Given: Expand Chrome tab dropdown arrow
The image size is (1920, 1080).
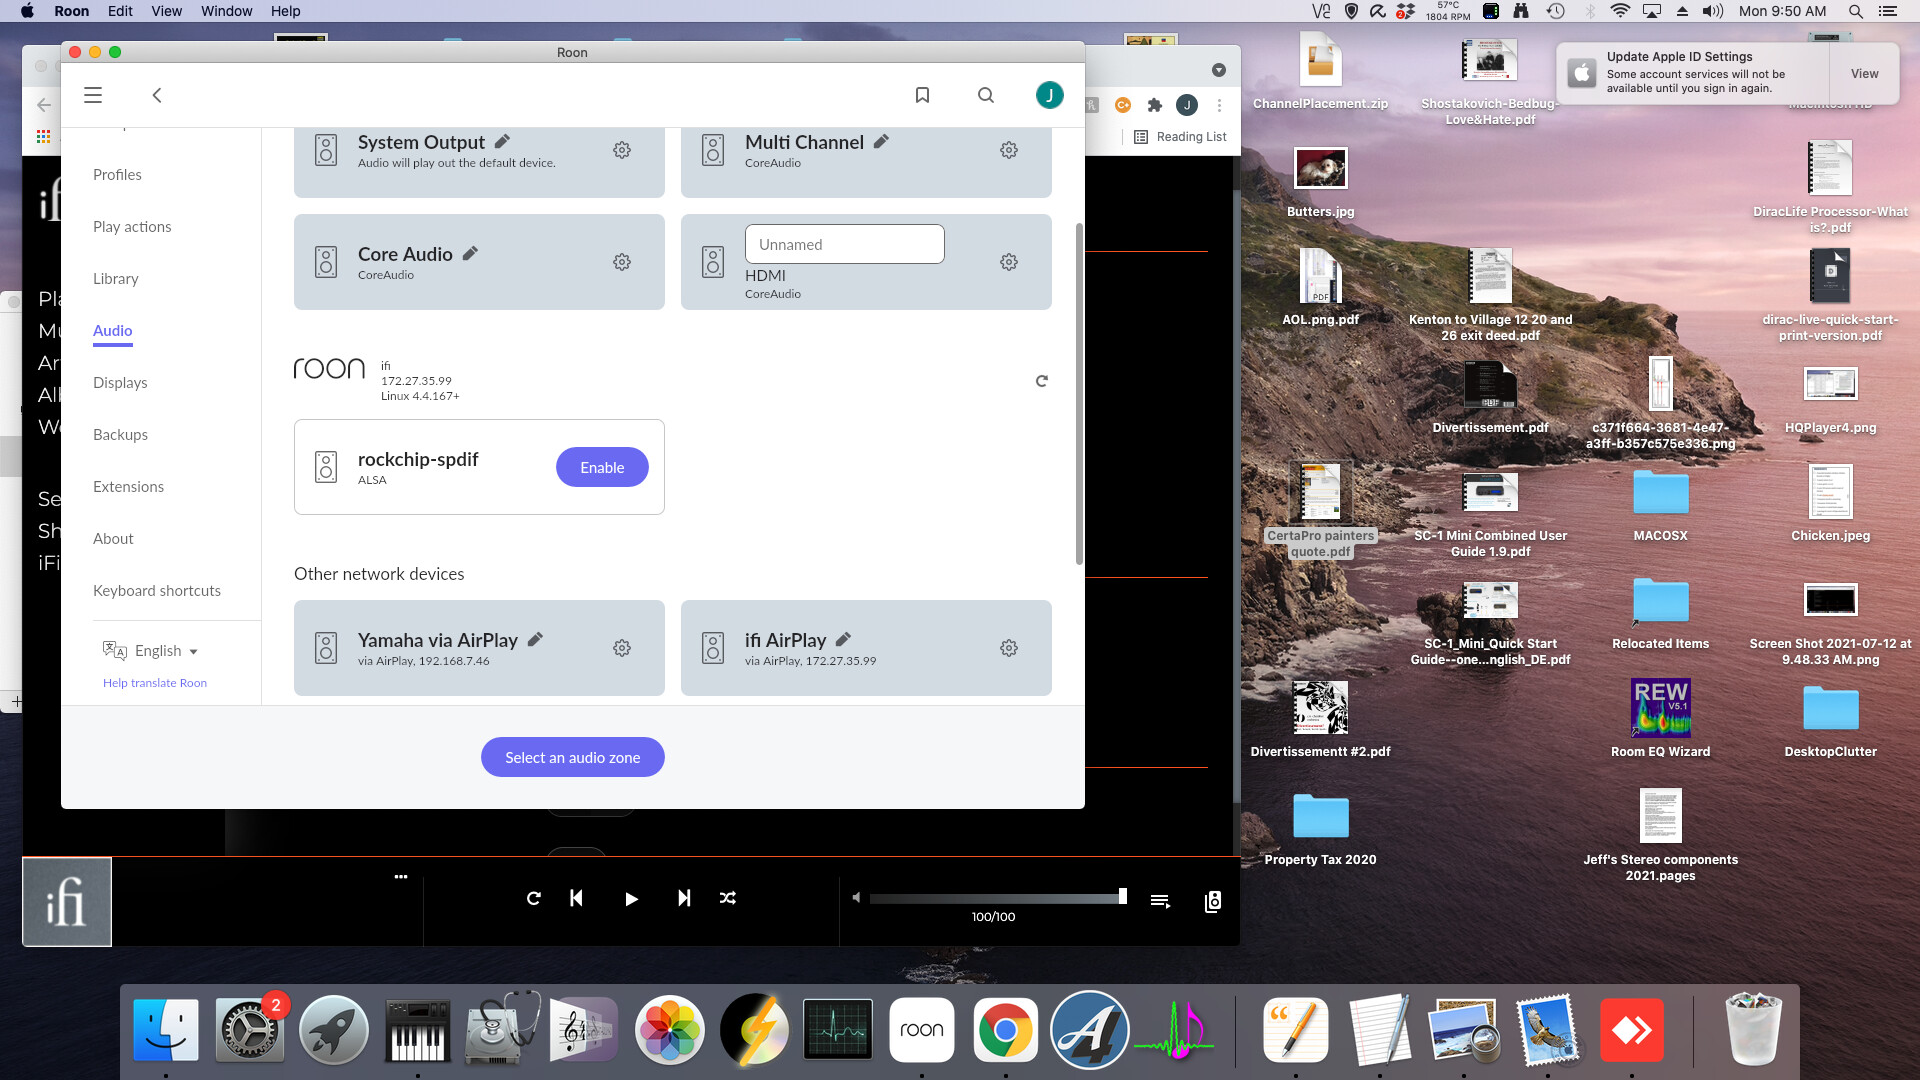Looking at the screenshot, I should click(x=1218, y=70).
